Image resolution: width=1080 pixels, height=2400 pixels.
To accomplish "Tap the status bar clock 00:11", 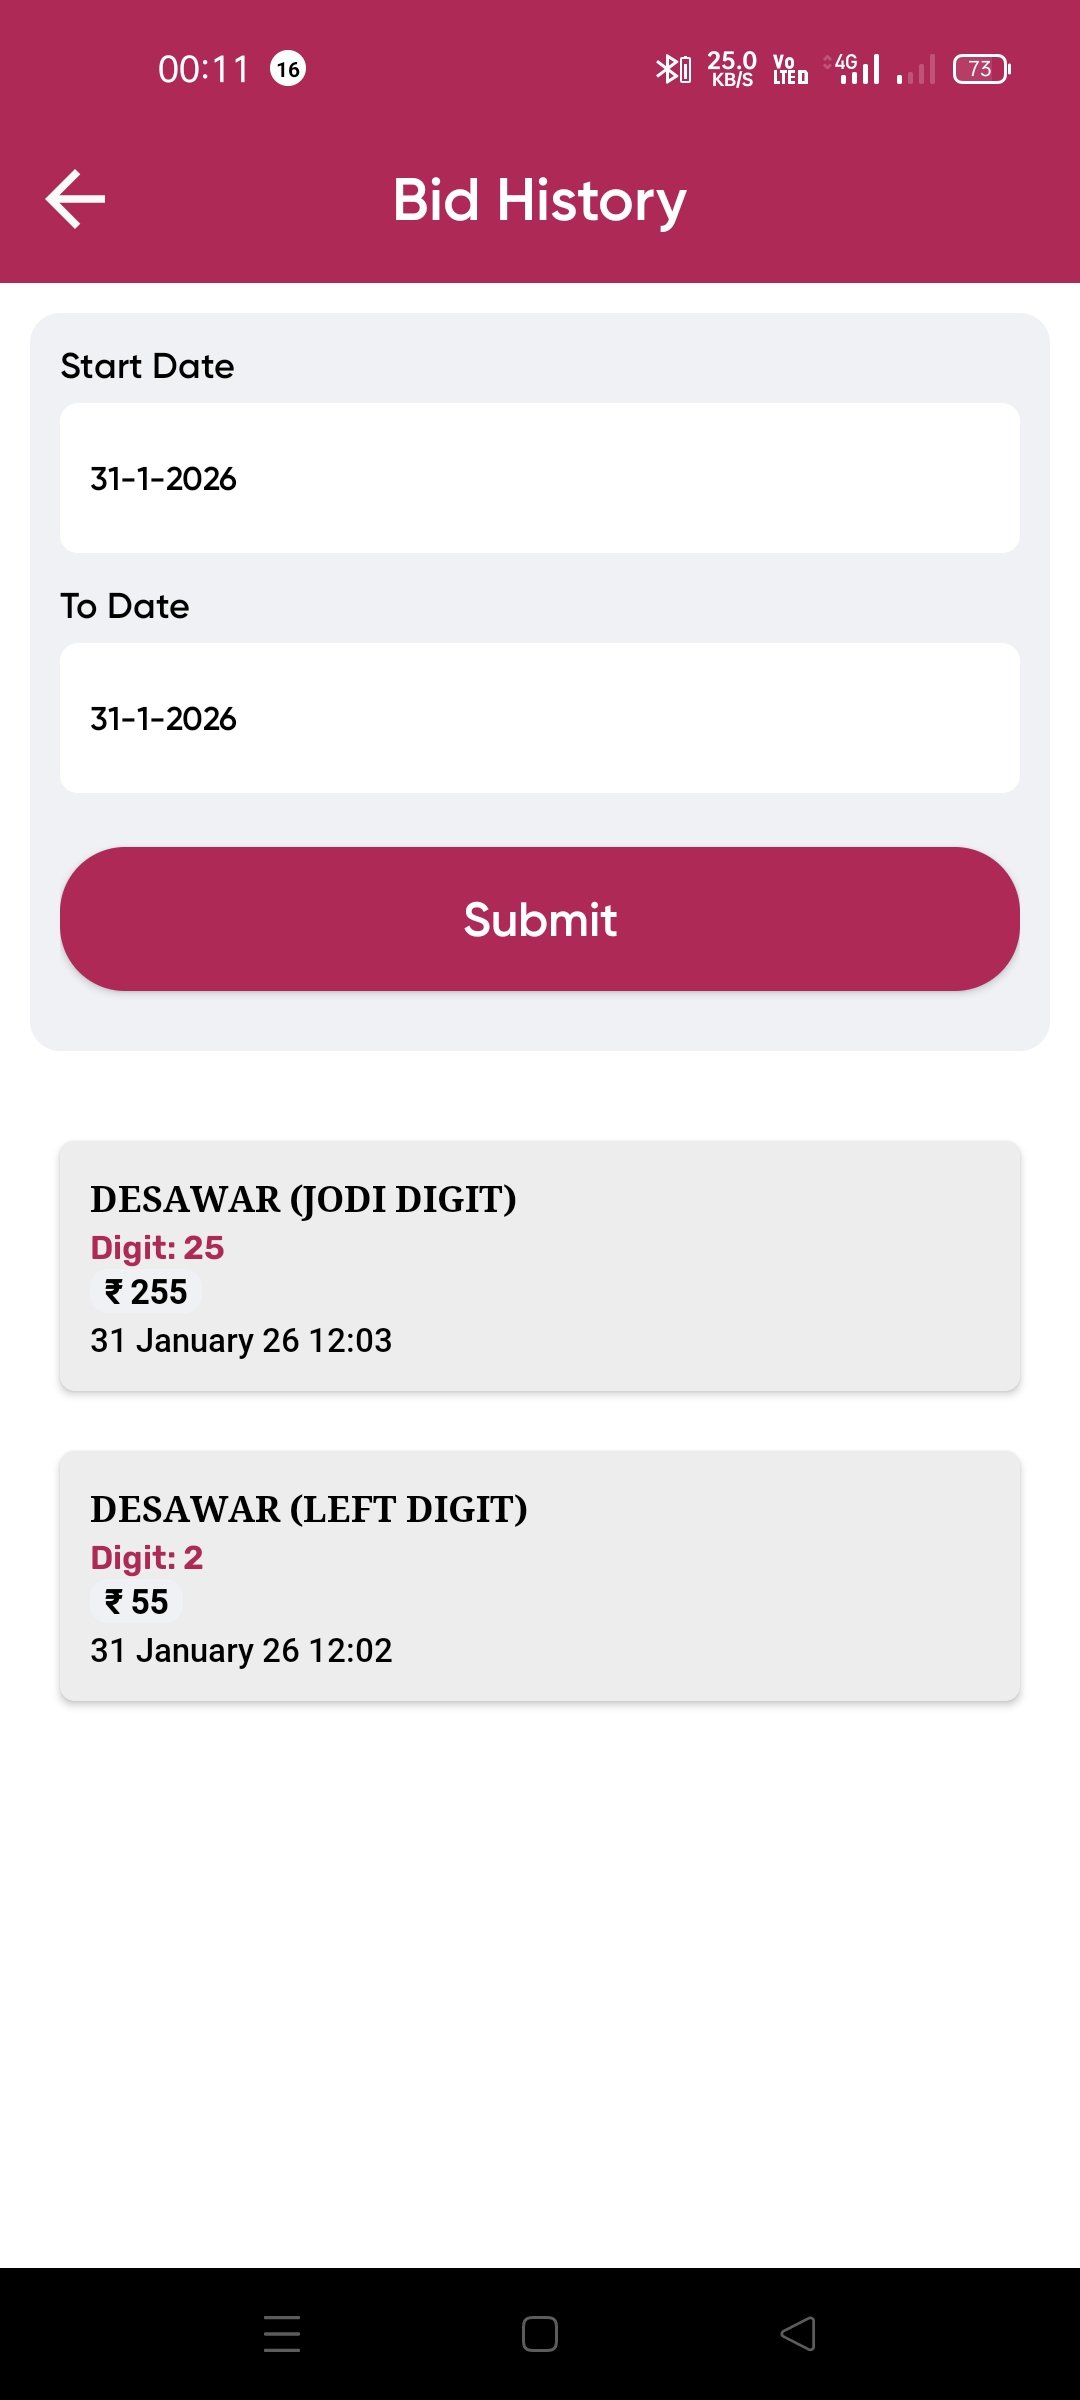I will point(203,69).
